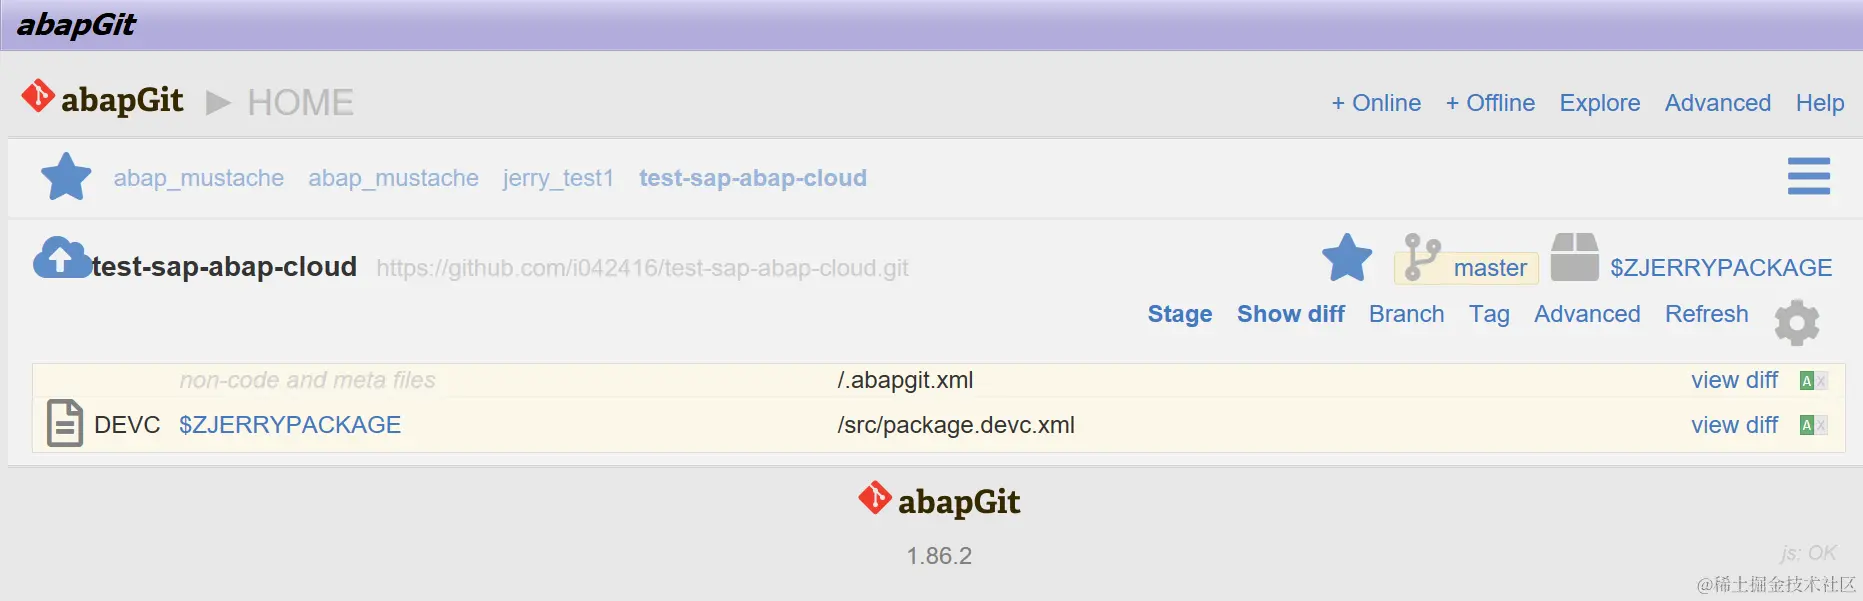Open the Help menu
Screen dimensions: 1863x601
point(1819,103)
